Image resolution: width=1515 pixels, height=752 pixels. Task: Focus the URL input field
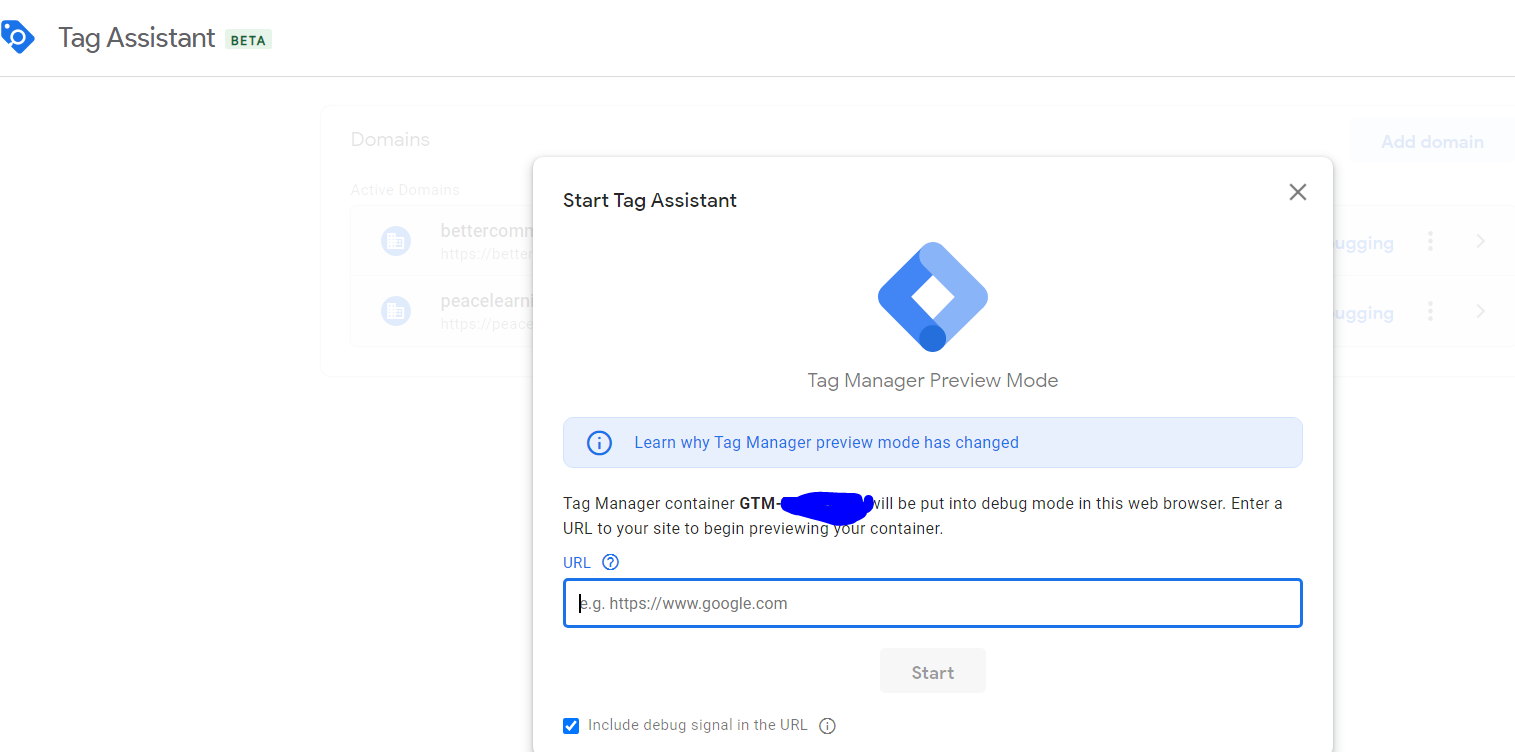tap(933, 603)
